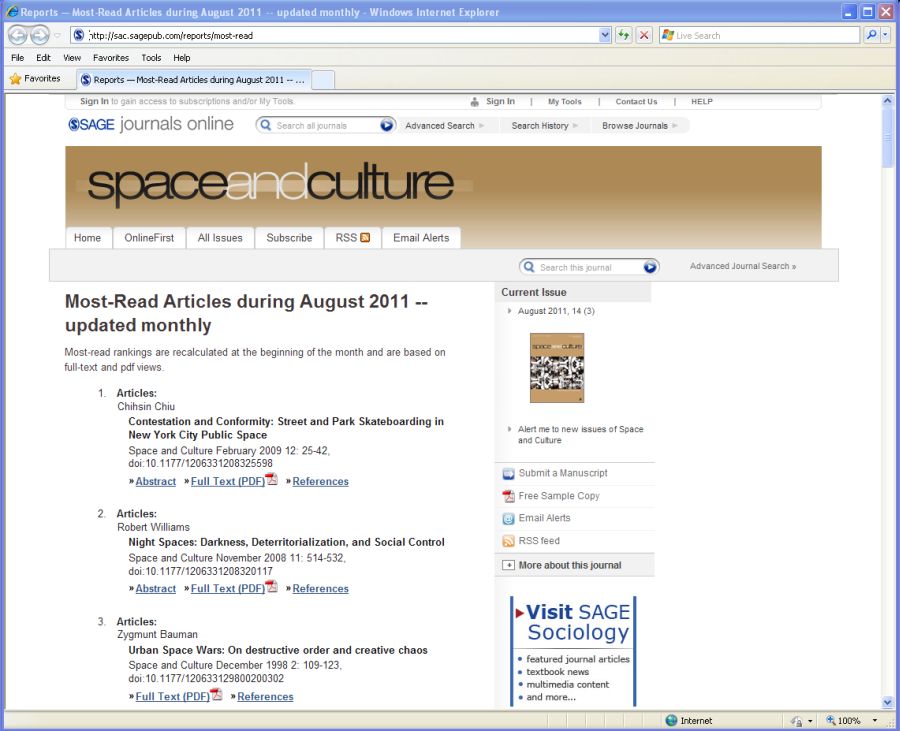Click the Refresh page icon

623,35
